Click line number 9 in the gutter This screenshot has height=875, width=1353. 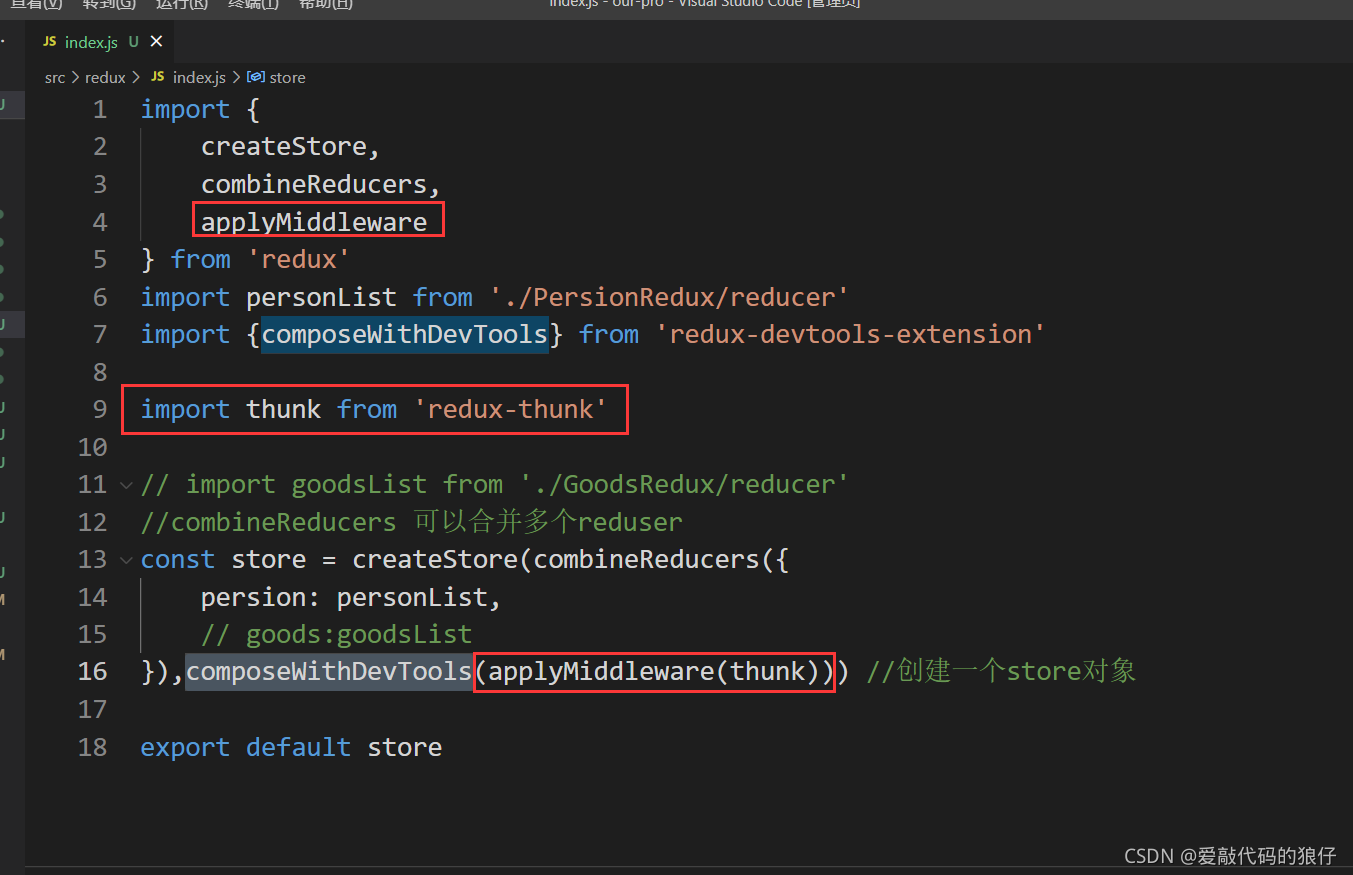98,409
